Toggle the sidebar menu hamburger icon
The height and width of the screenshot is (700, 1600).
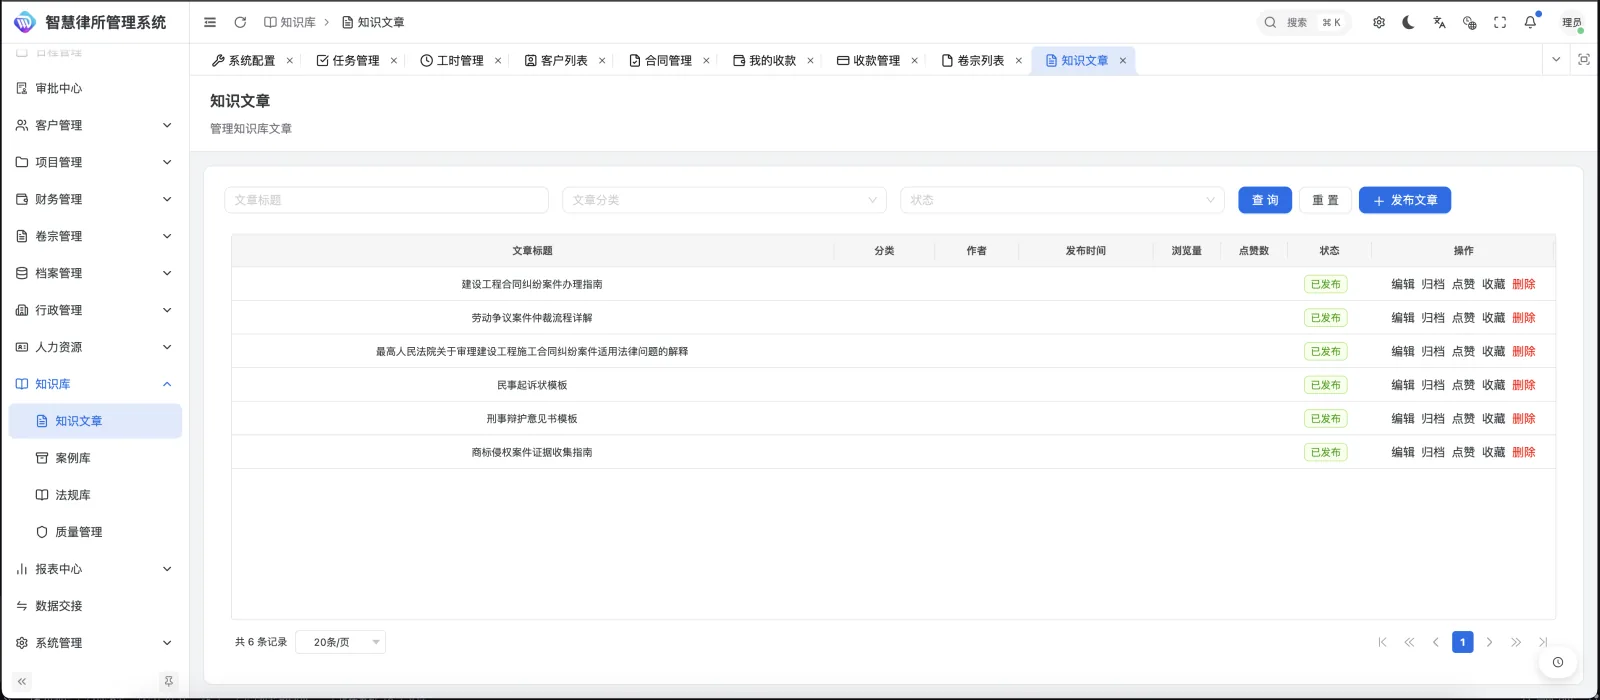coord(210,22)
